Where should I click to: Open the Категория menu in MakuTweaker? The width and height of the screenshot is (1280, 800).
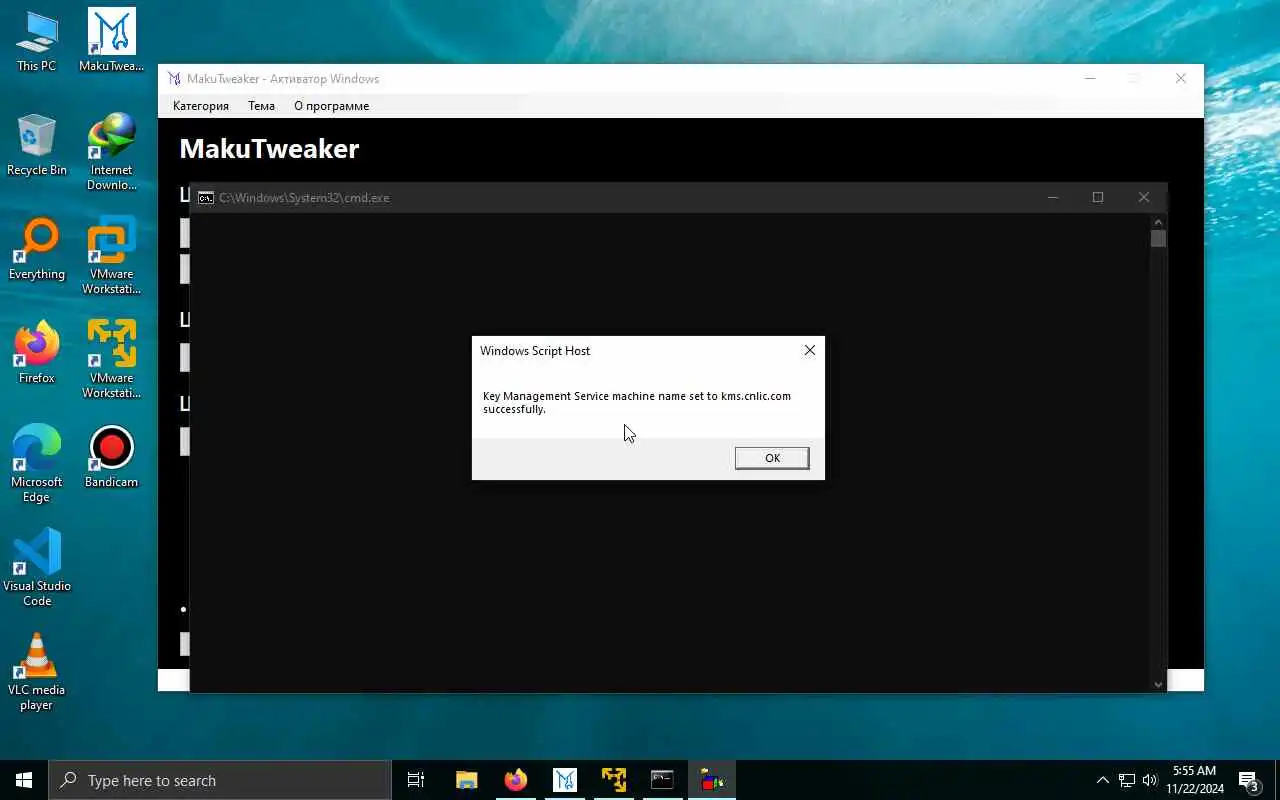[x=201, y=106]
